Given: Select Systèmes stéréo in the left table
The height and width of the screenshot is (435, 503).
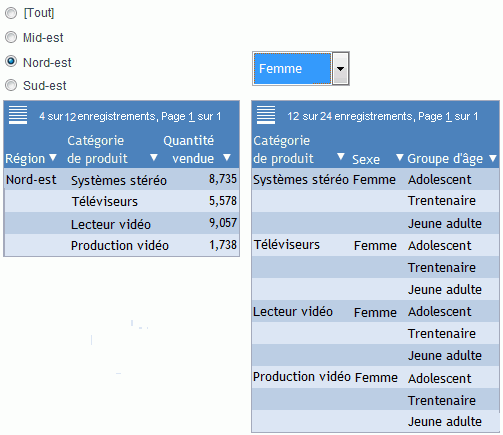Looking at the screenshot, I should point(119,180).
